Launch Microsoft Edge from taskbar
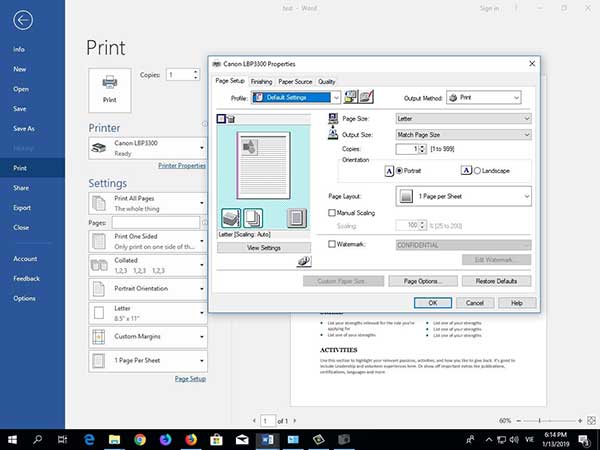Screen dimensions: 600x450 tap(89, 440)
